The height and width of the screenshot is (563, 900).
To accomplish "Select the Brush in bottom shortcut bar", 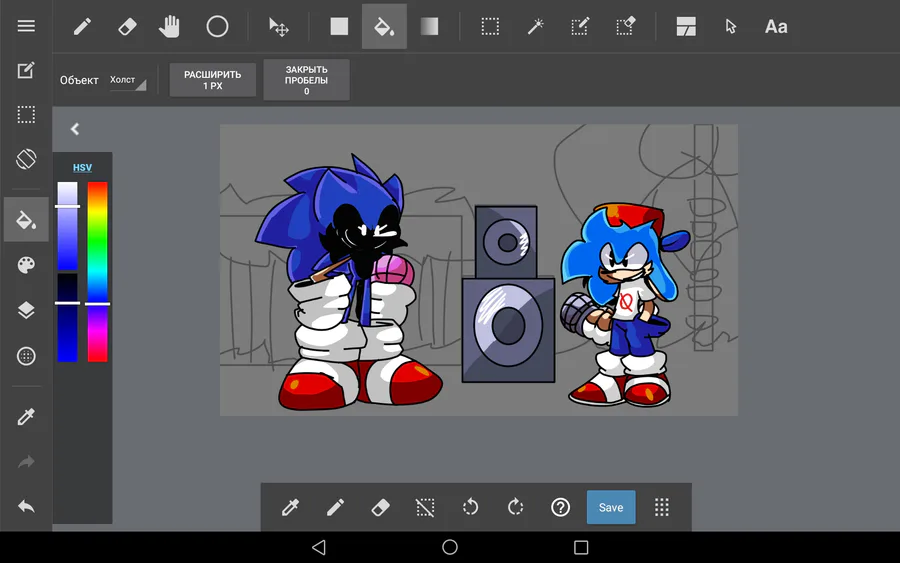I will (335, 507).
